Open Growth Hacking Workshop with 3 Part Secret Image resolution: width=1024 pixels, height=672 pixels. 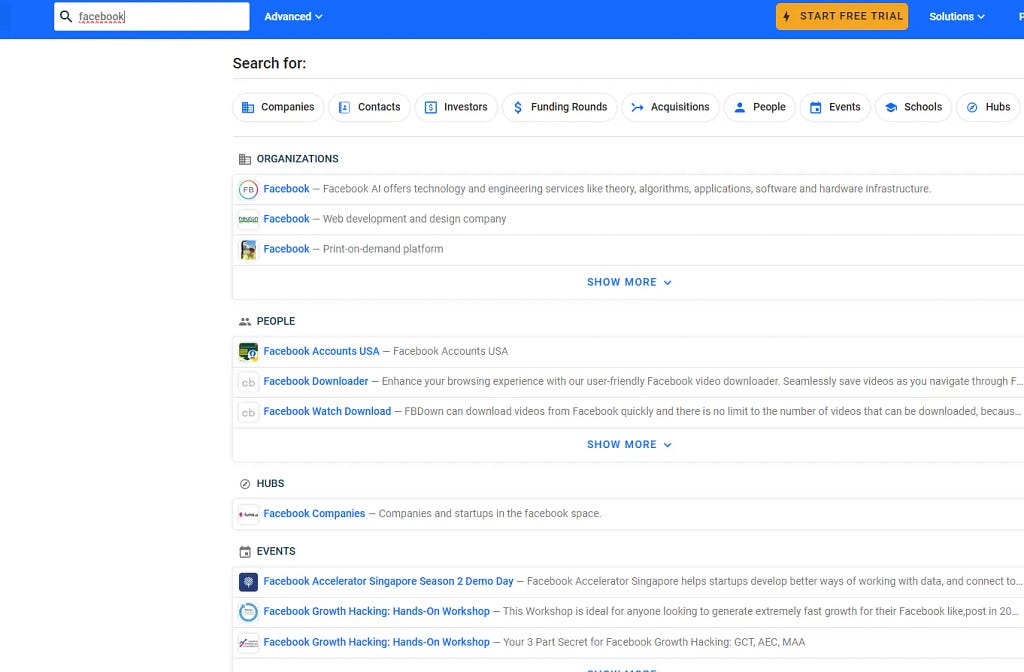pos(376,642)
